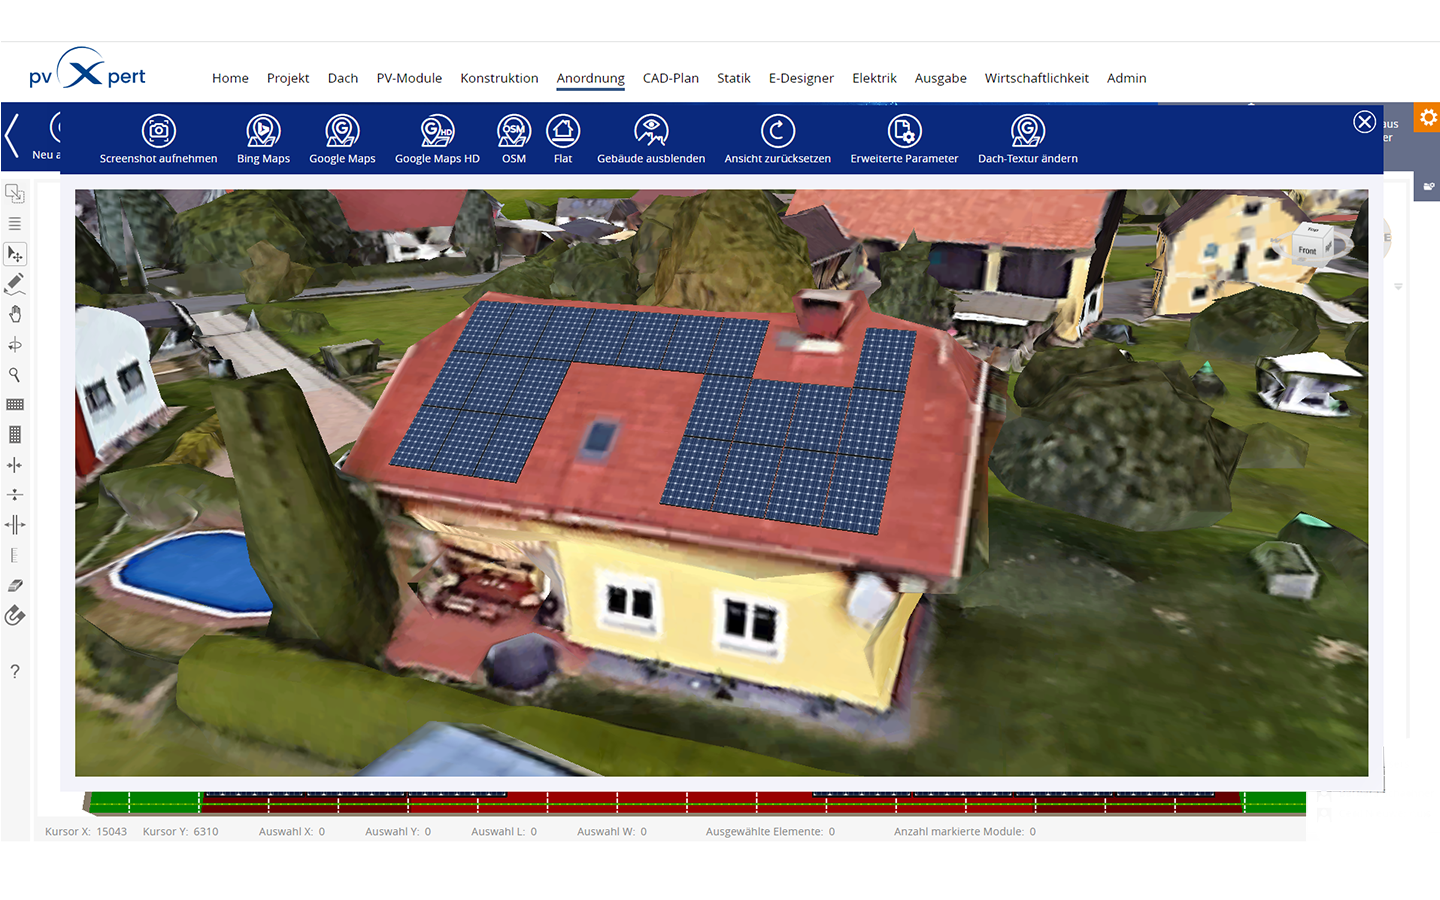
Task: Close the 3D view overlay
Action: [1364, 122]
